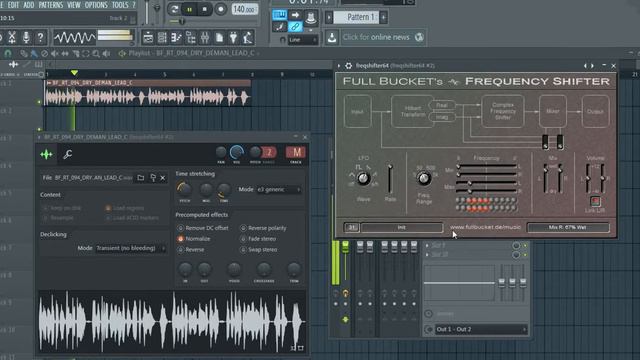Image resolution: width=640 pixels, height=360 pixels.
Task: Select the playlist zoom magnifier tool
Action: pyautogui.click(x=96, y=53)
